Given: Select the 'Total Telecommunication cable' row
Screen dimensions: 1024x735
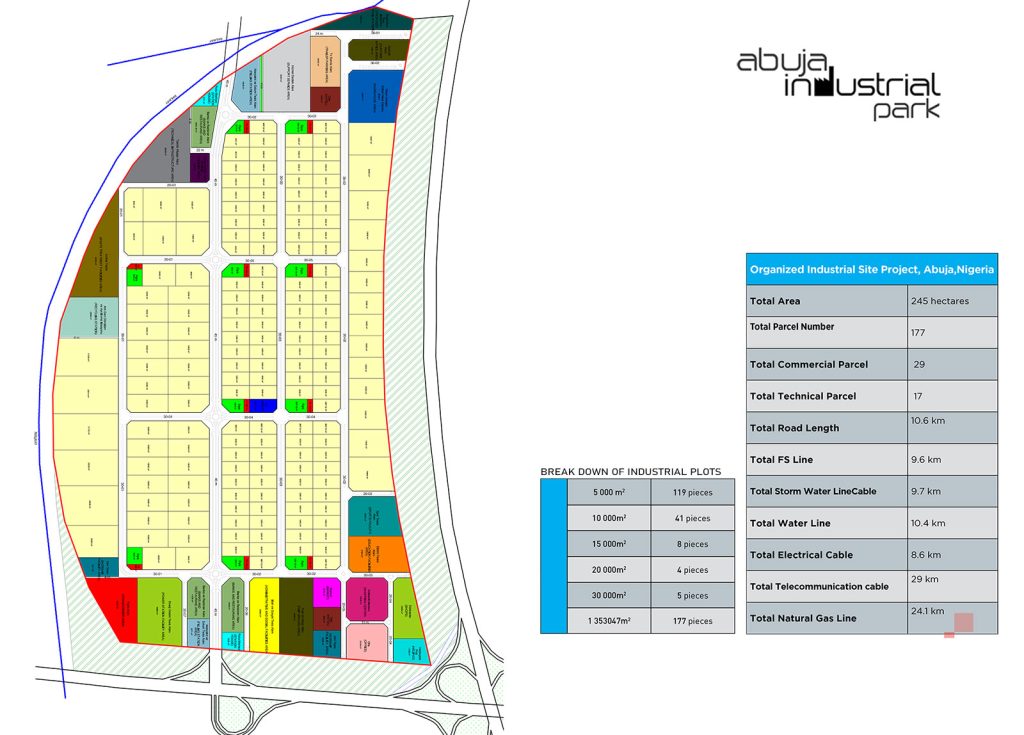Looking at the screenshot, I should pyautogui.click(x=819, y=586).
